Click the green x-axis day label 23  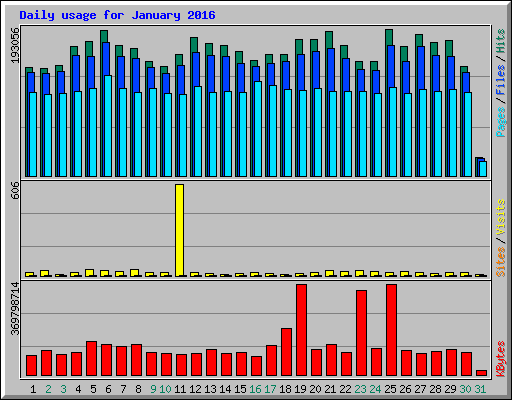coord(360,389)
